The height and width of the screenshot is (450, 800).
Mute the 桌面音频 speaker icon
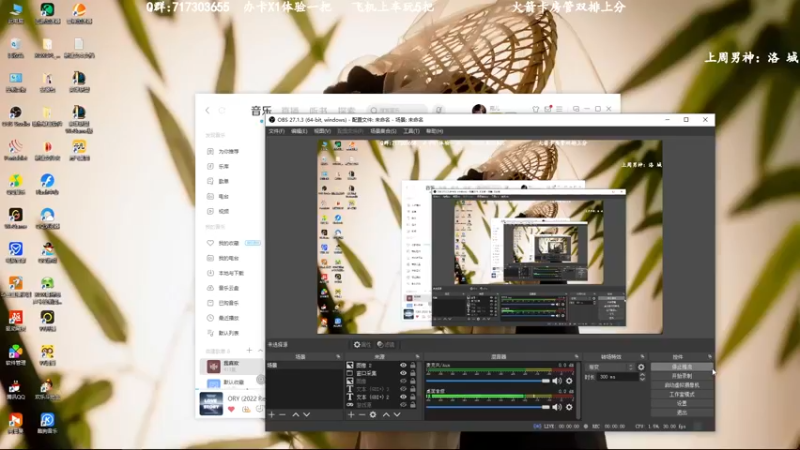[557, 407]
